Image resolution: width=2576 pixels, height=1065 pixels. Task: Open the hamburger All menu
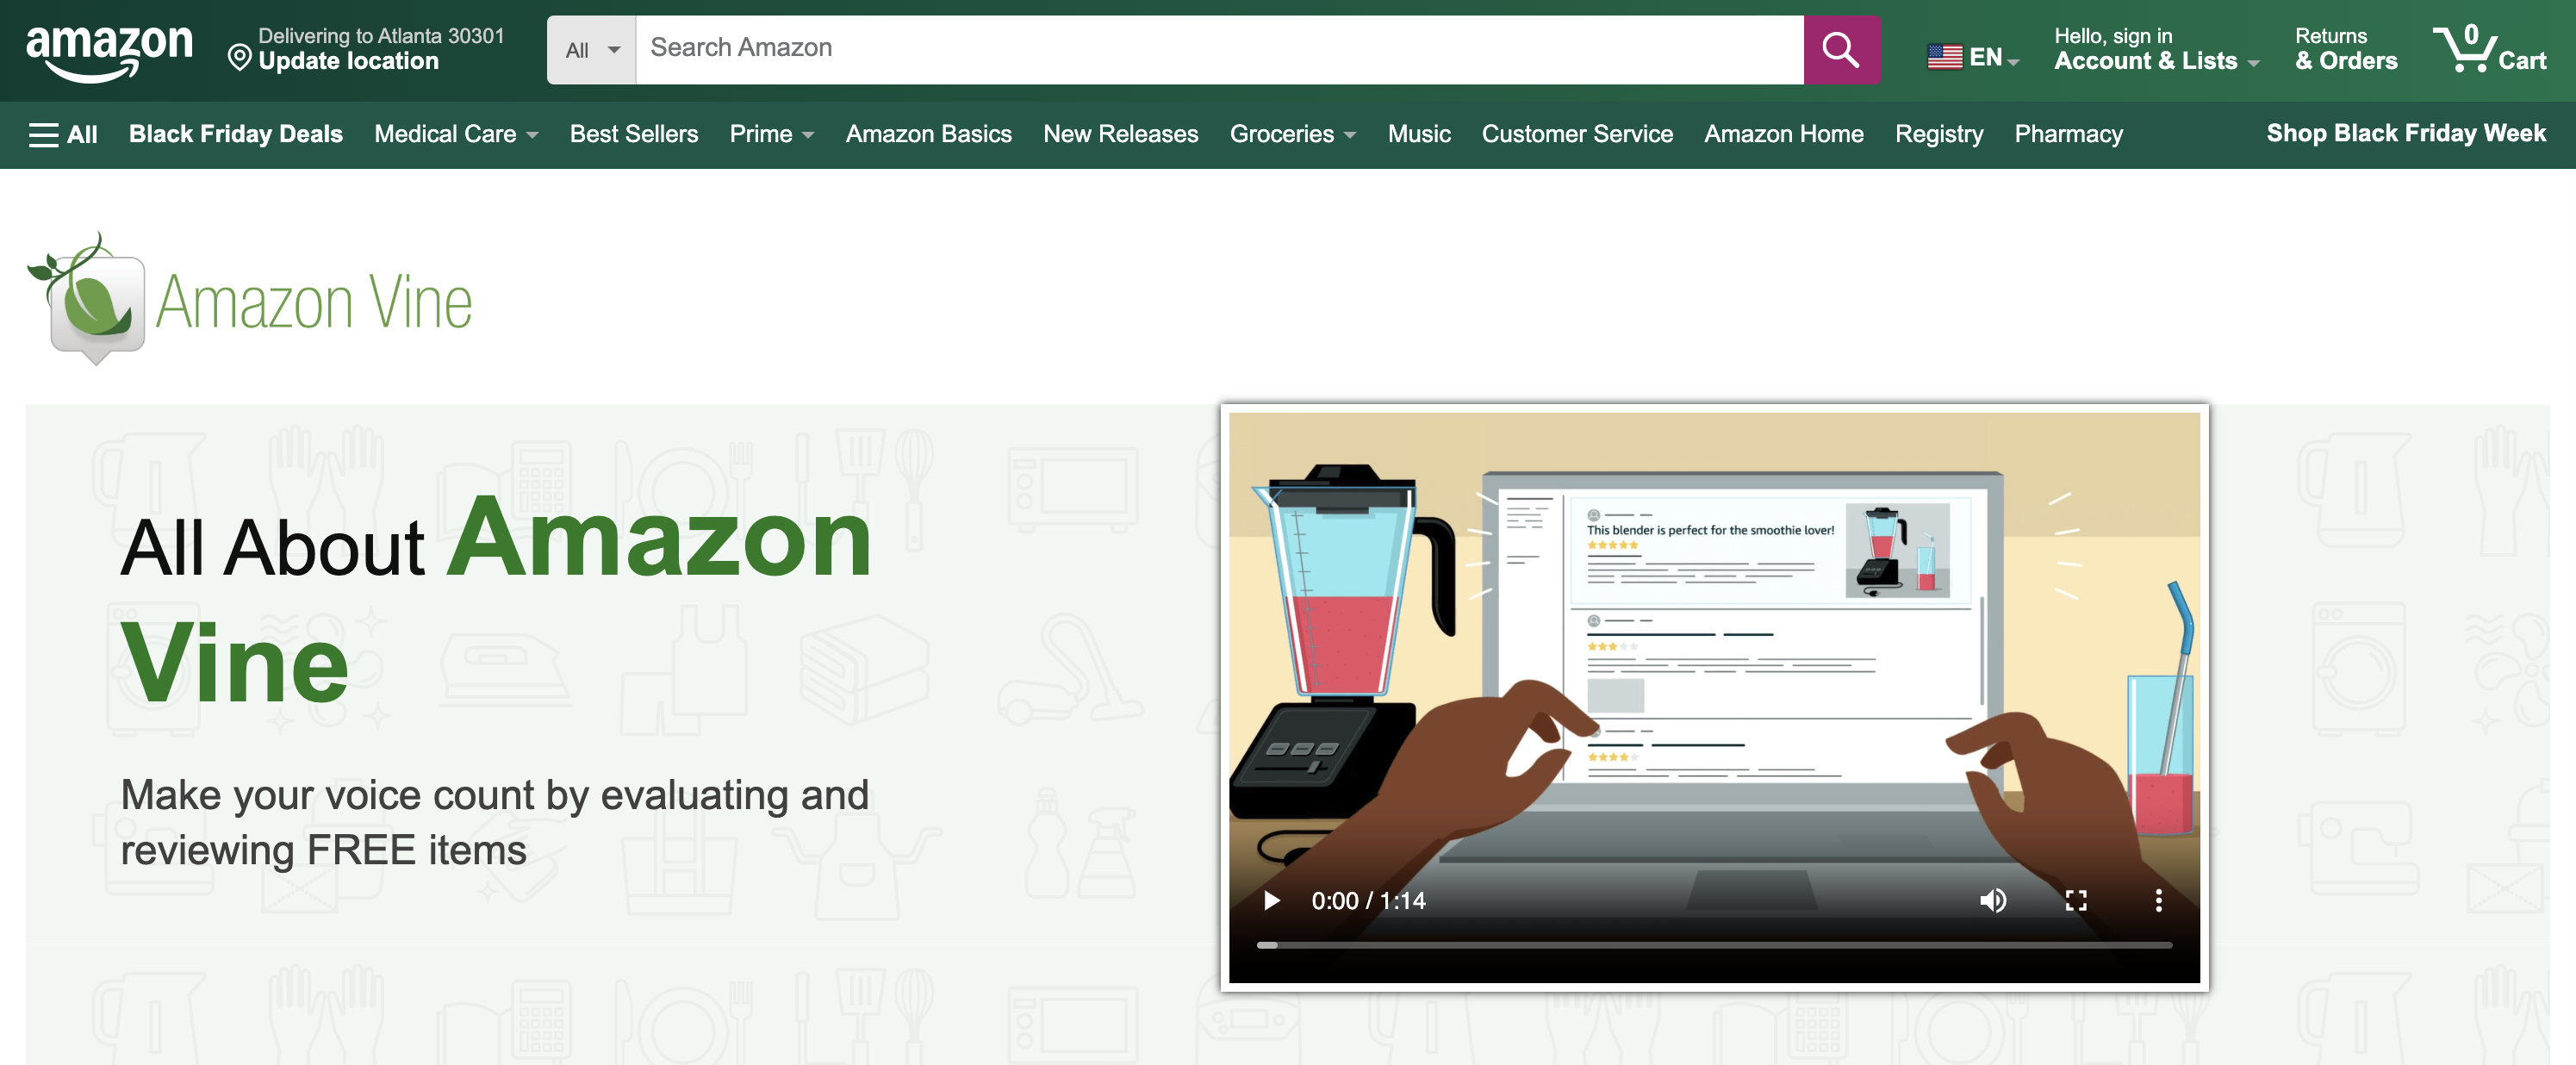63,134
